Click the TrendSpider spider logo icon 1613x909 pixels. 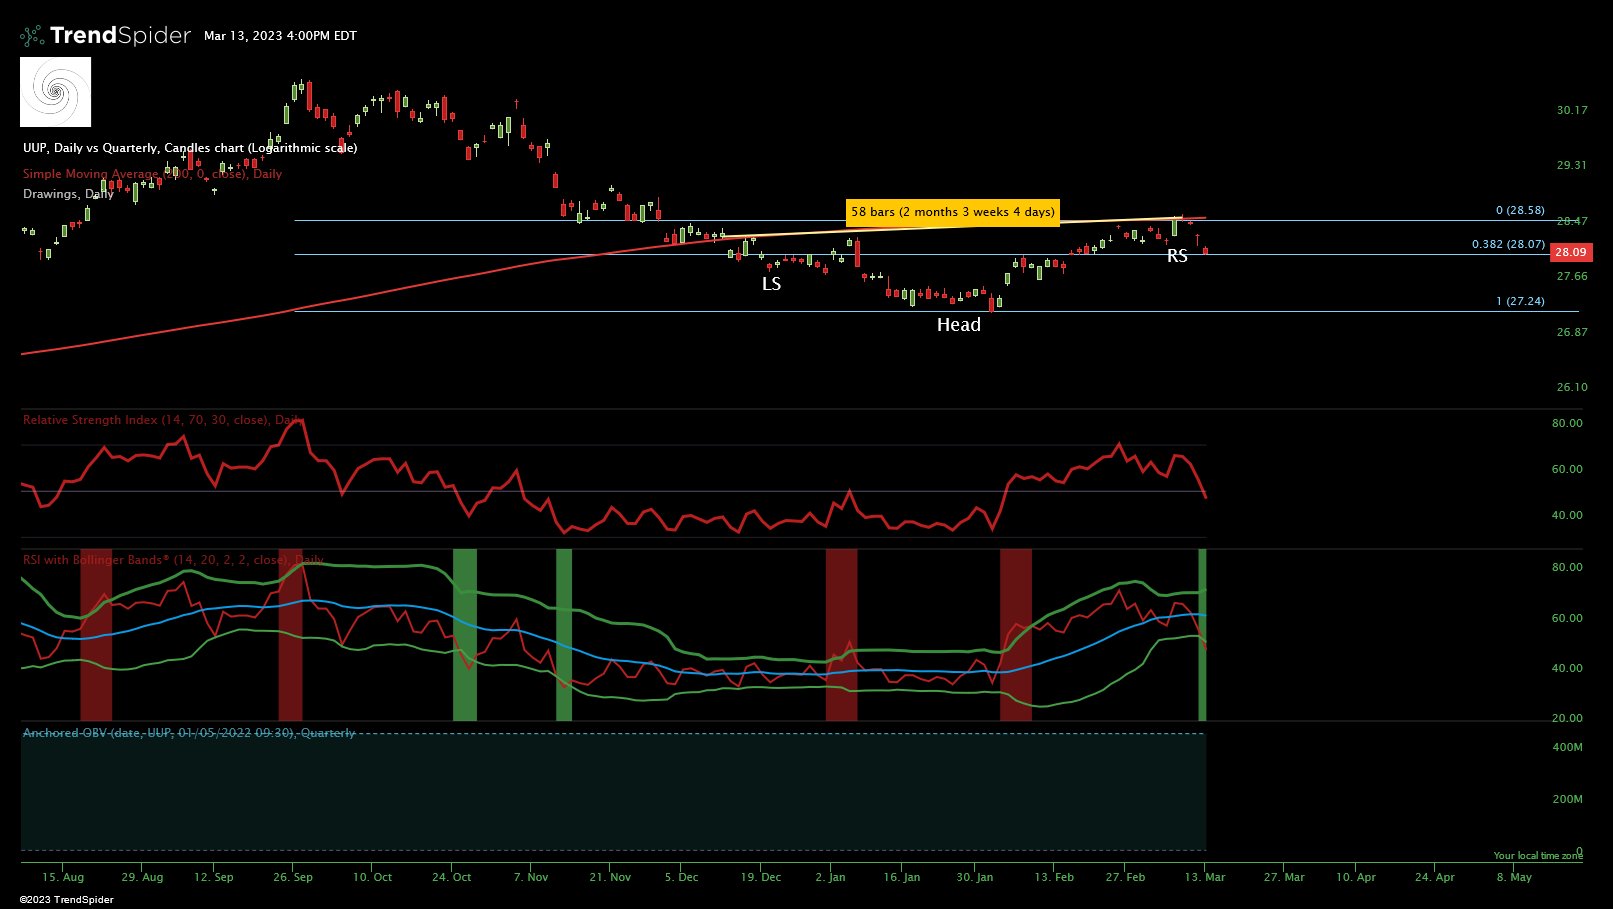coord(31,34)
